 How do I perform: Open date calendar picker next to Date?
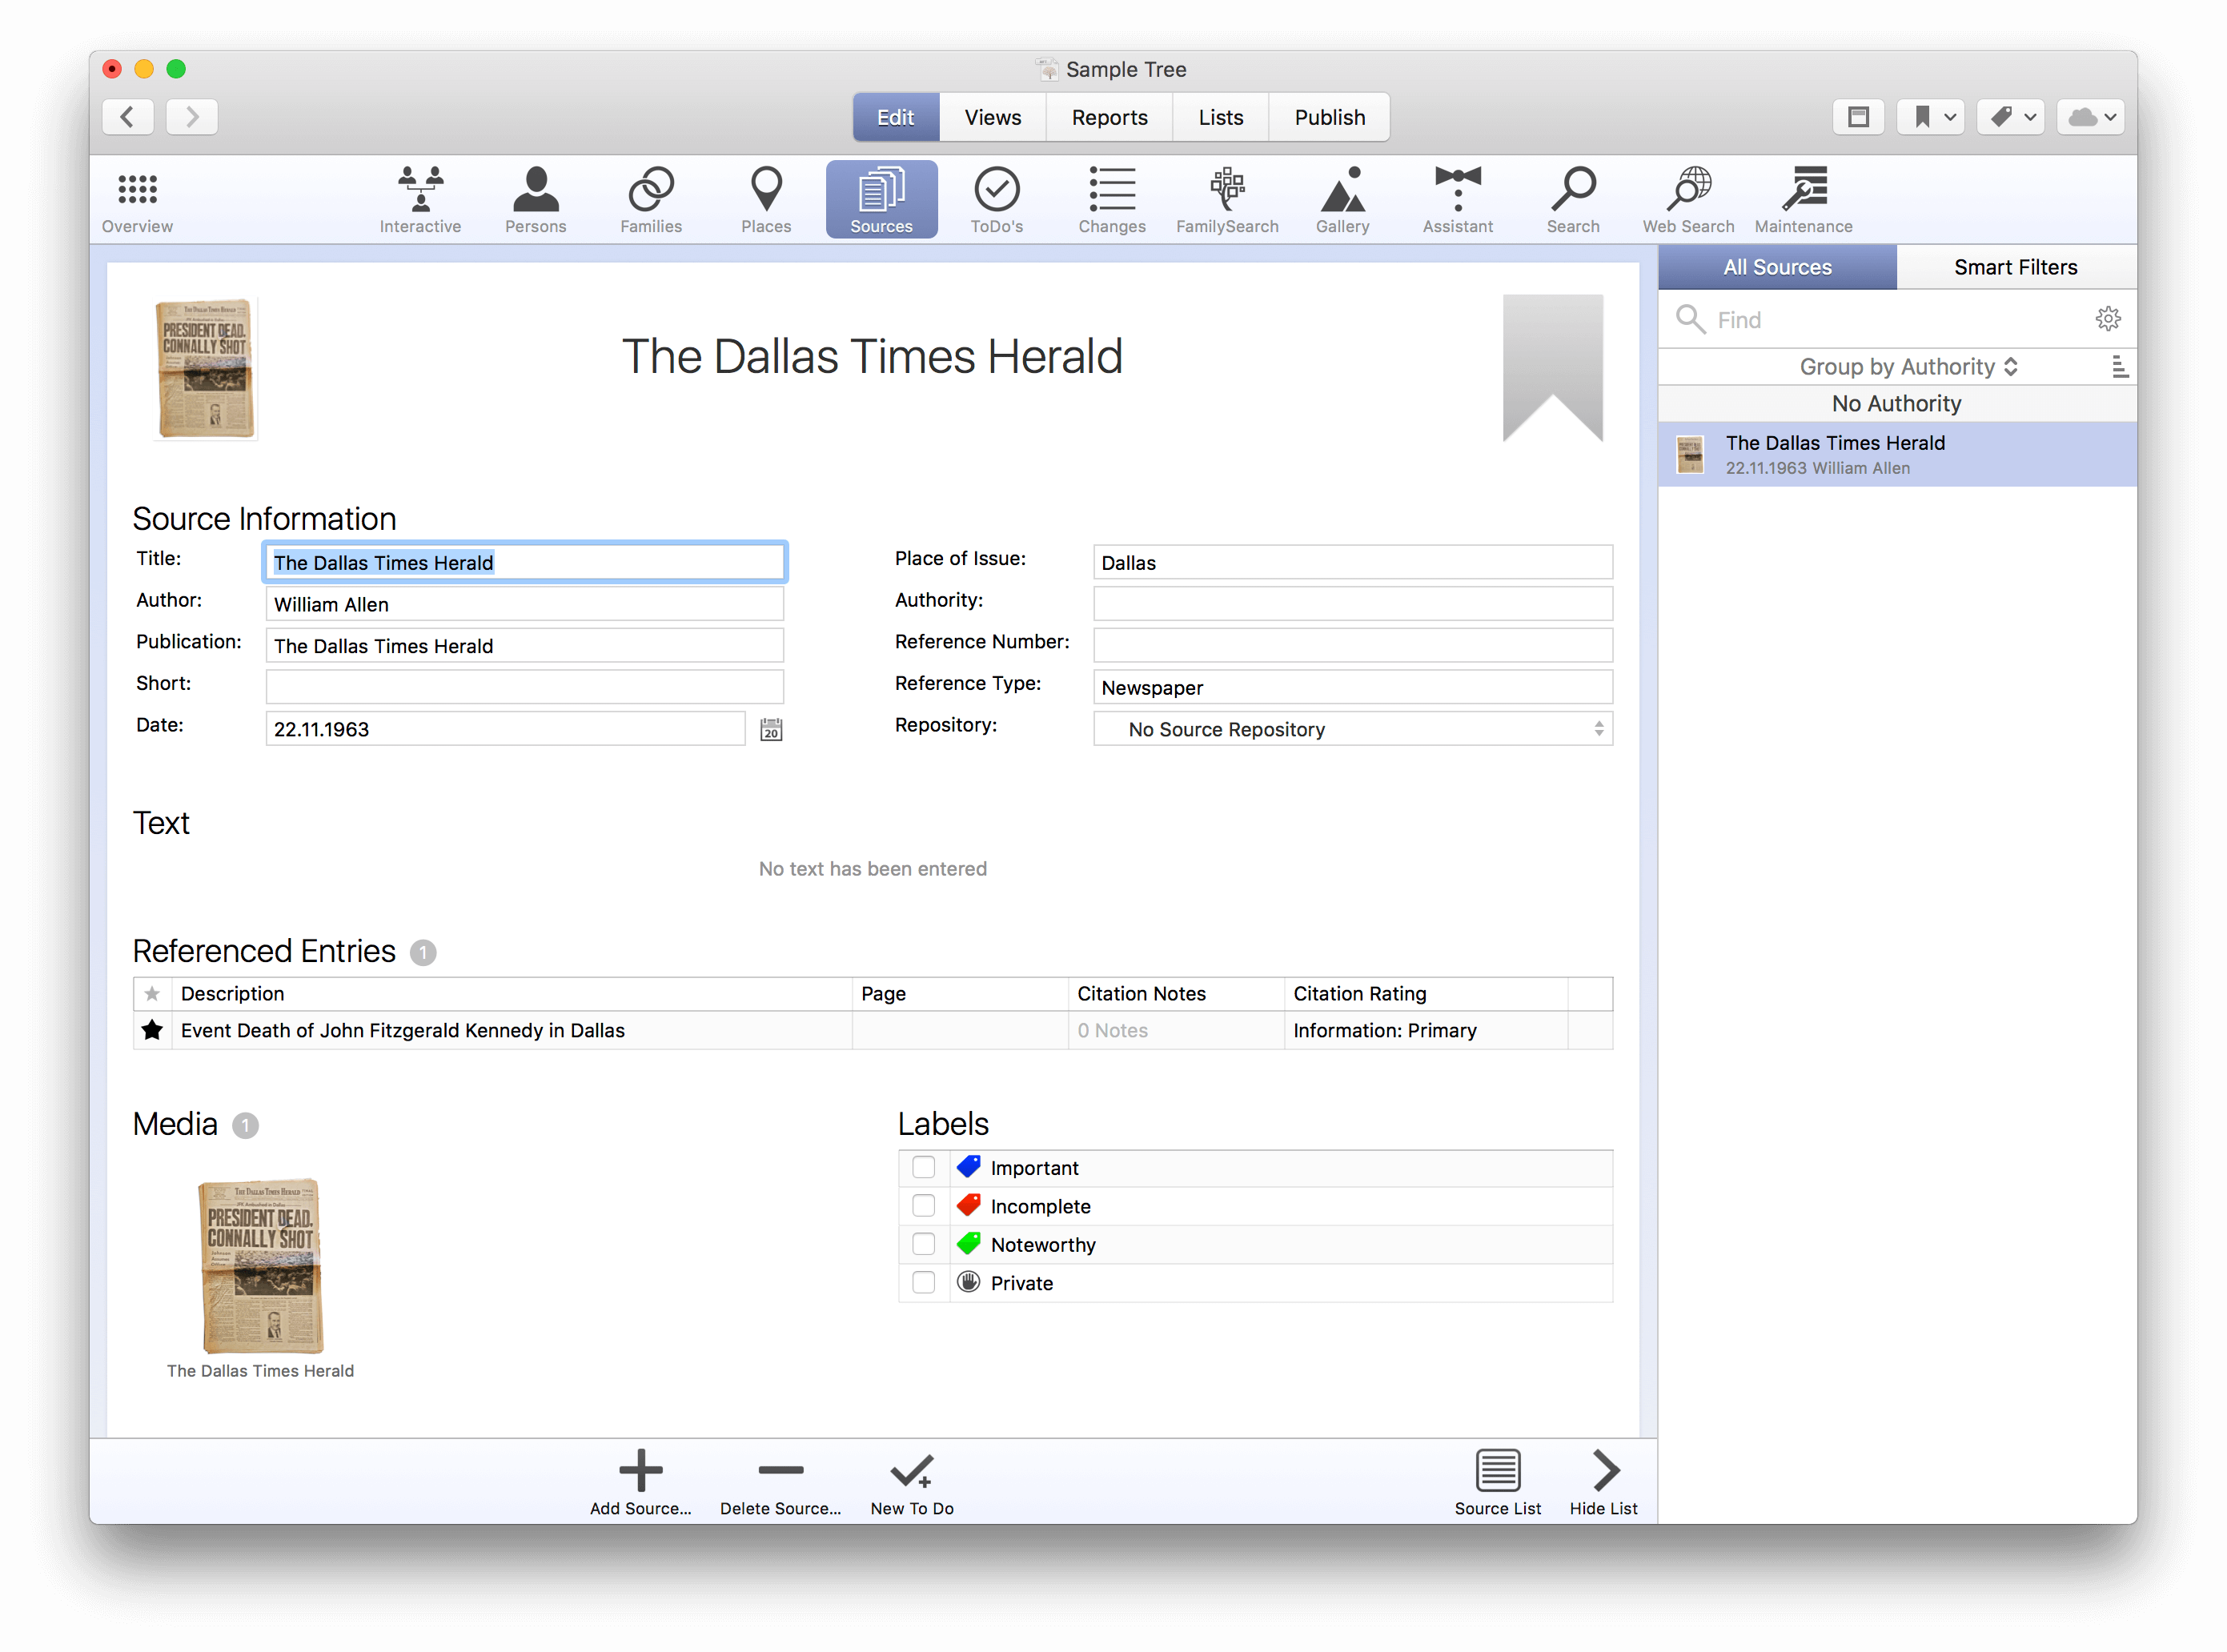point(771,730)
